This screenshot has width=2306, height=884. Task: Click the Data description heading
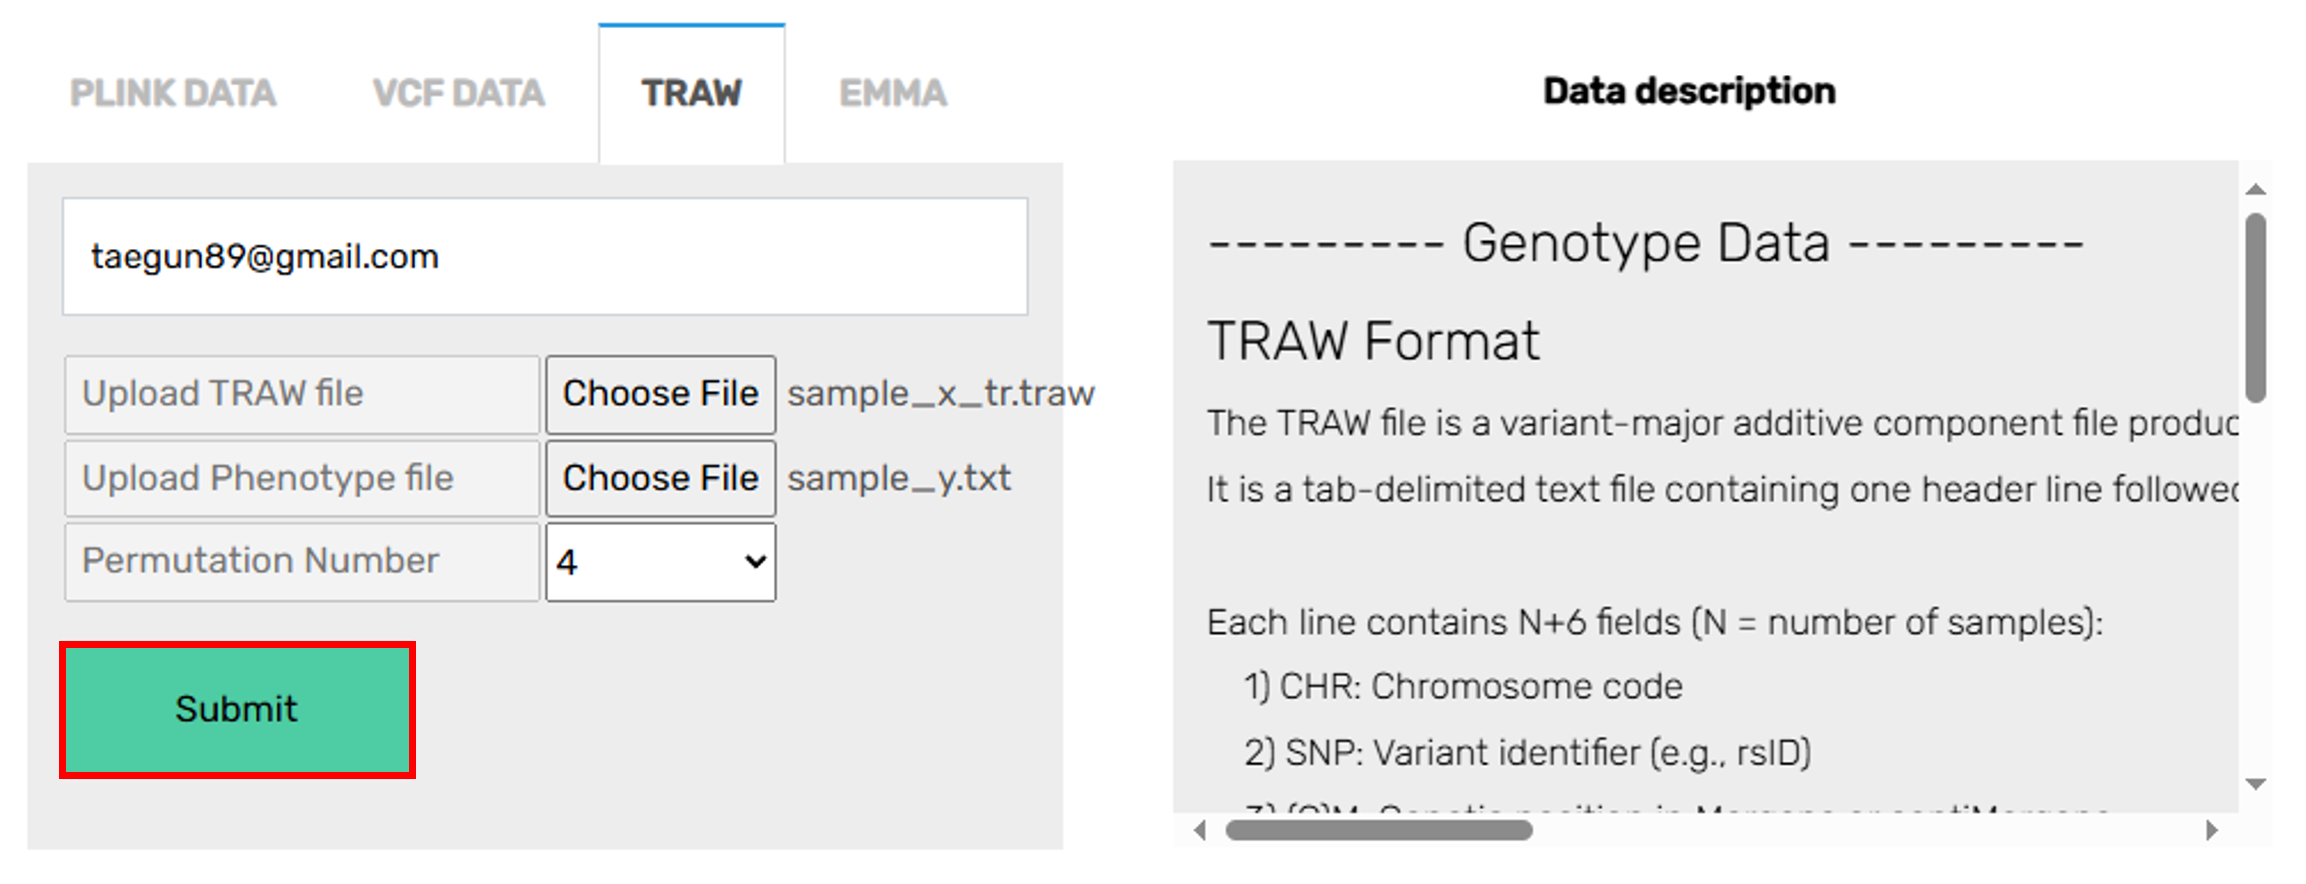pos(1689,92)
